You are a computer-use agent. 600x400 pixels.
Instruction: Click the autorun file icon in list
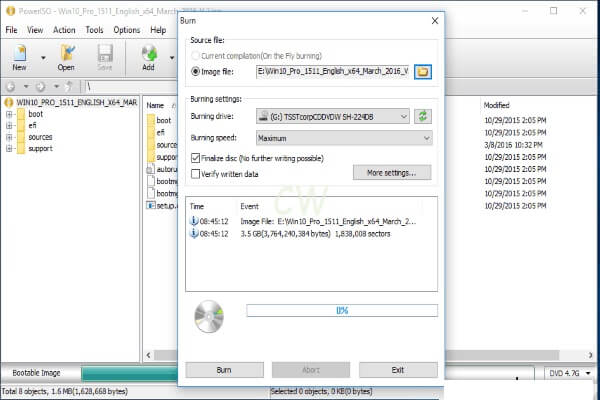151,169
